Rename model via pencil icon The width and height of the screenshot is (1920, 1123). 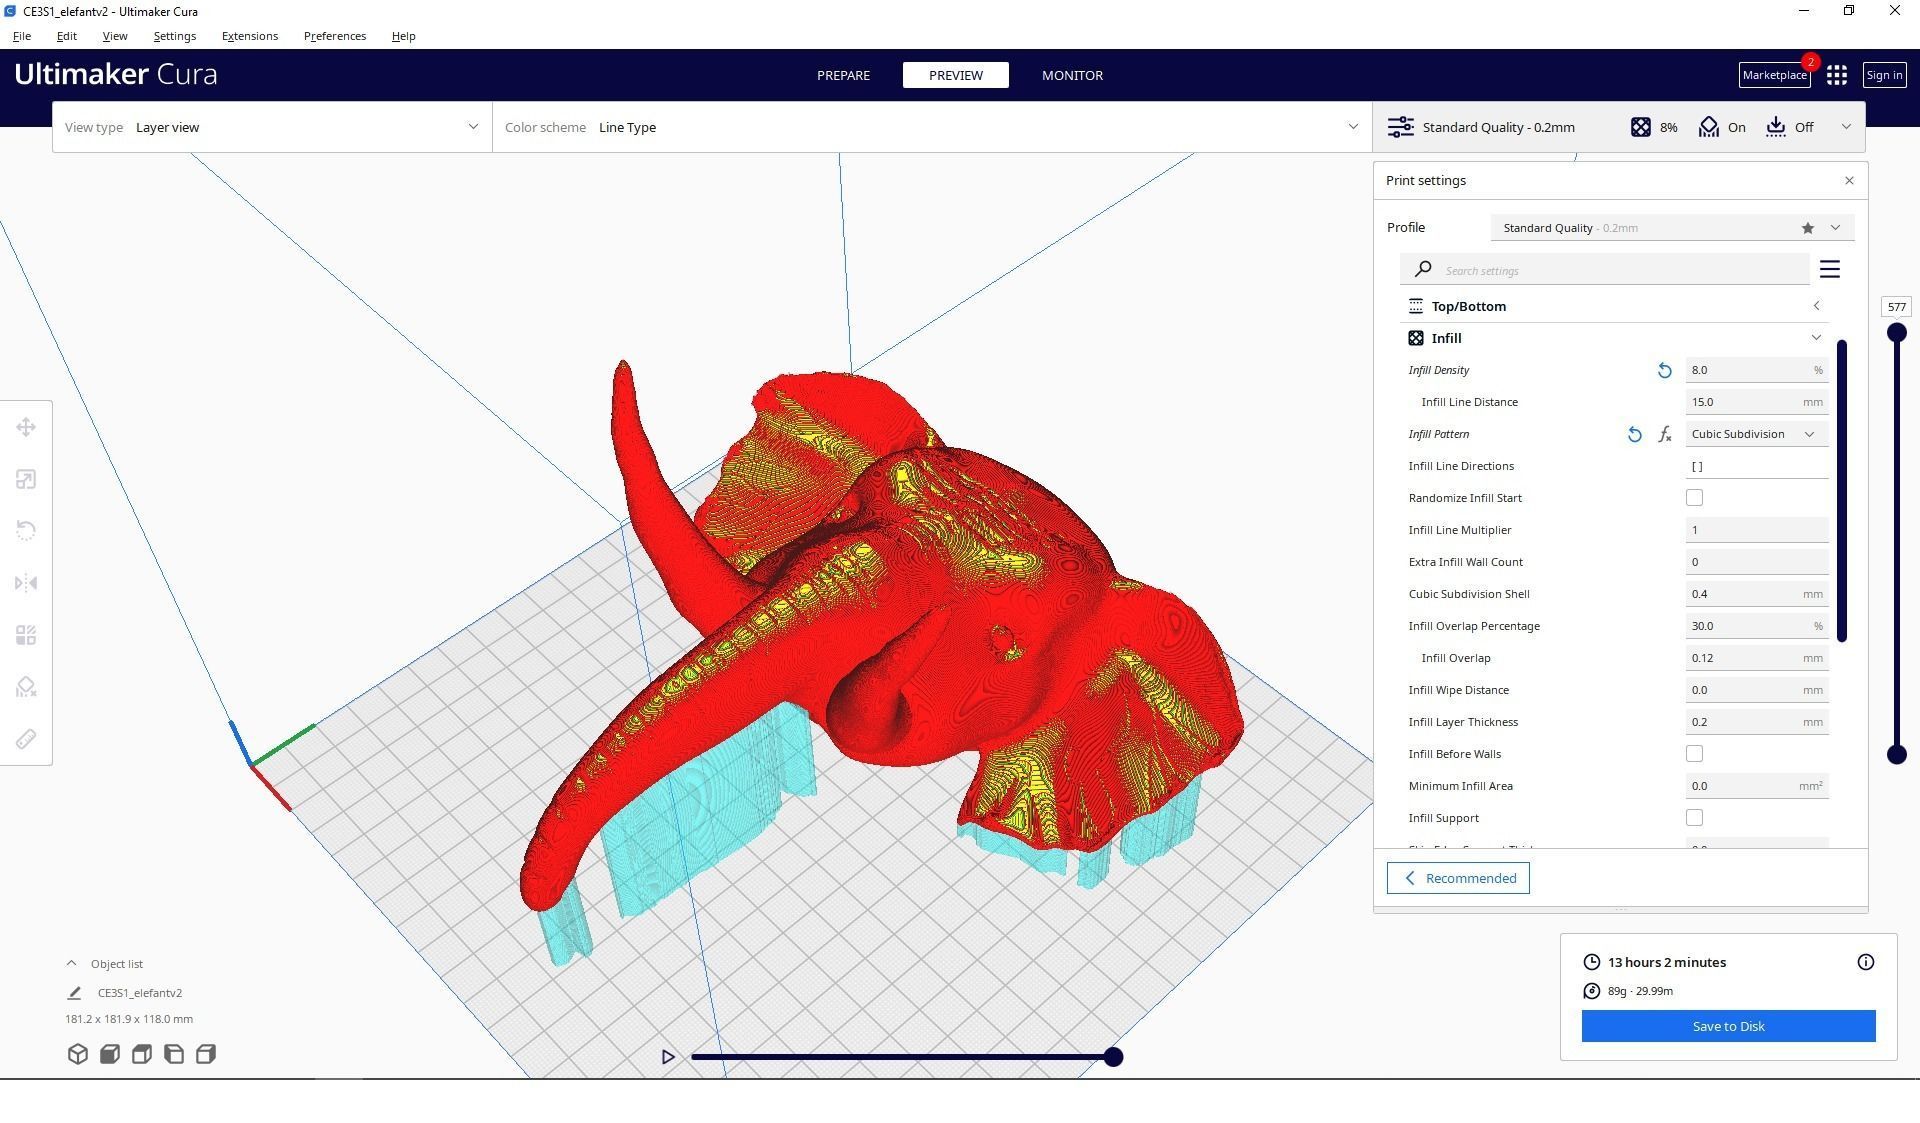[74, 993]
